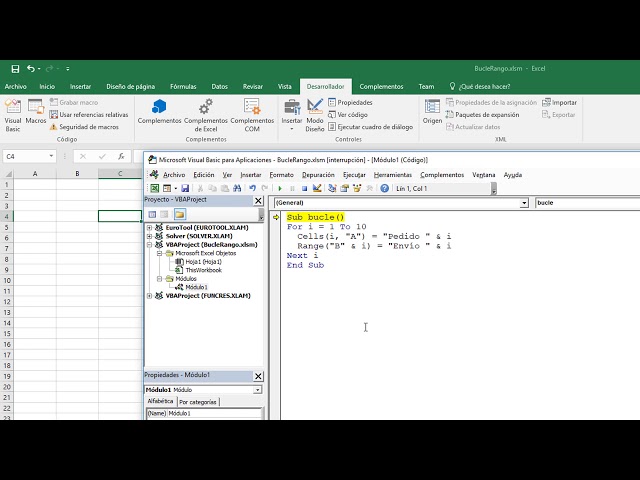Open Depuración menu in VBA editor
This screenshot has width=640, height=480.
tap(318, 175)
